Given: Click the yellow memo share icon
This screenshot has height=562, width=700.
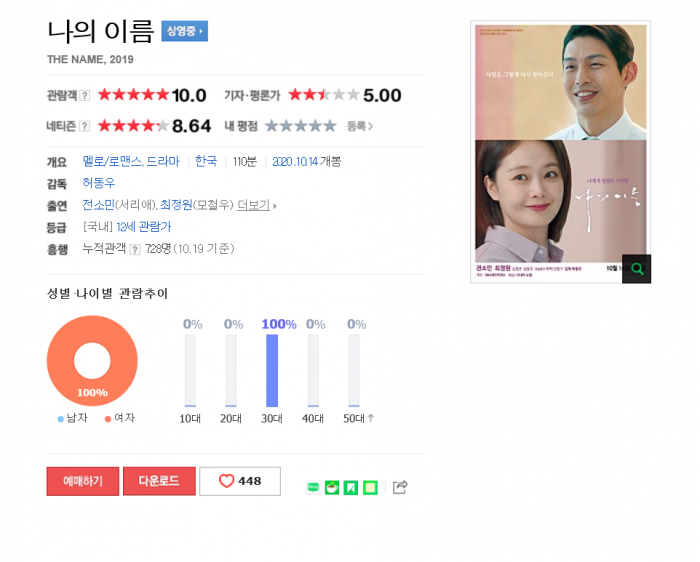Looking at the screenshot, I should (x=370, y=487).
